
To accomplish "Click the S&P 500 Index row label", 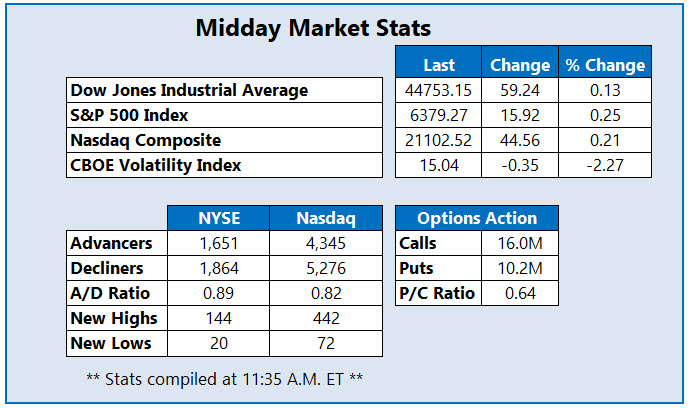I will 130,115.
